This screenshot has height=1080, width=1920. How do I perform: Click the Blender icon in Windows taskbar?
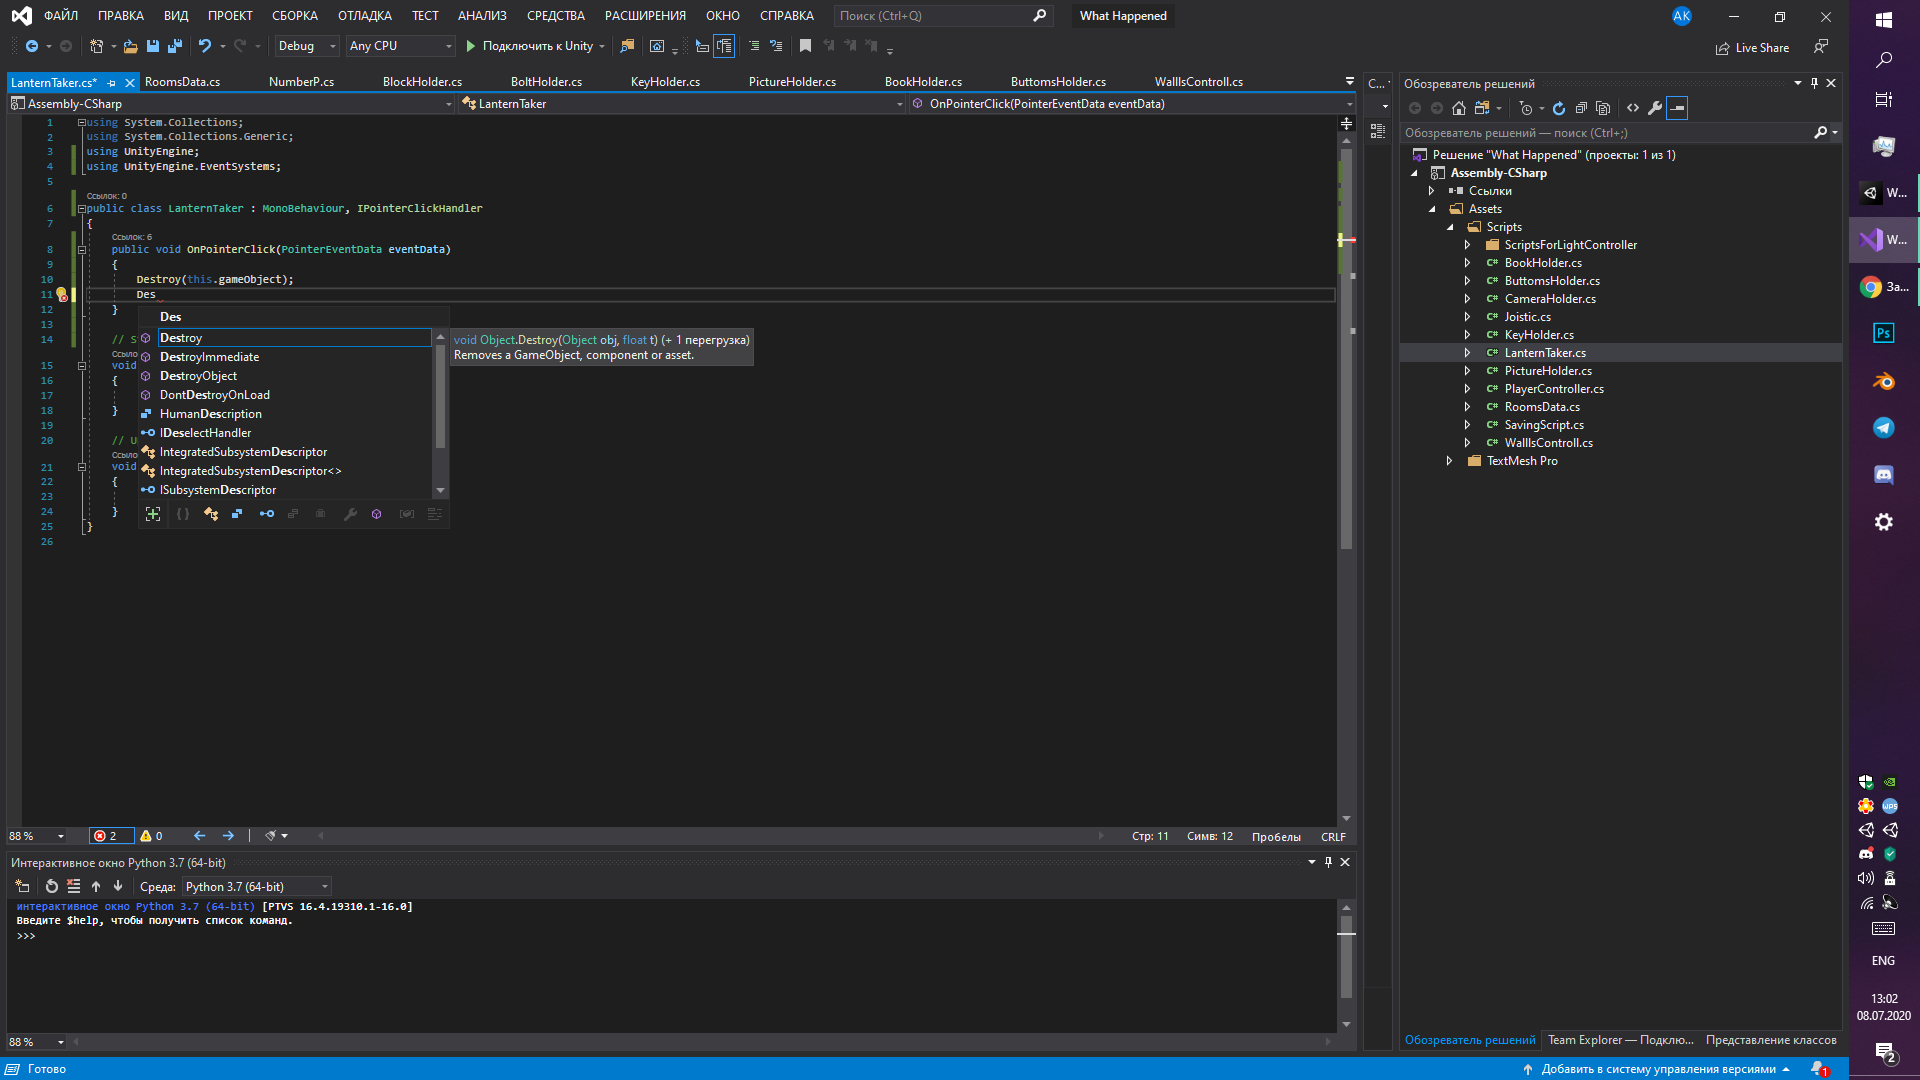click(x=1884, y=381)
